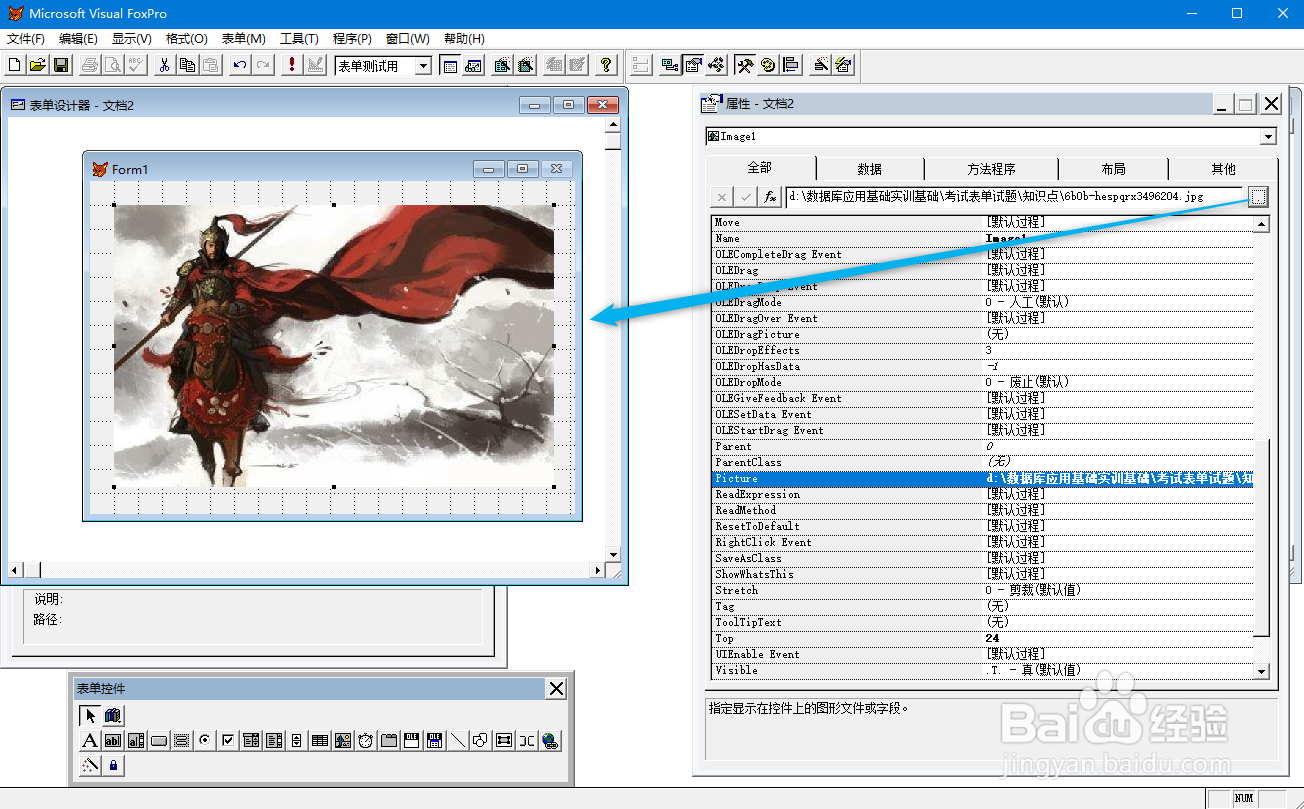Click the ellipsis browse button beside Picture path
This screenshot has height=809, width=1304.
pyautogui.click(x=1258, y=197)
